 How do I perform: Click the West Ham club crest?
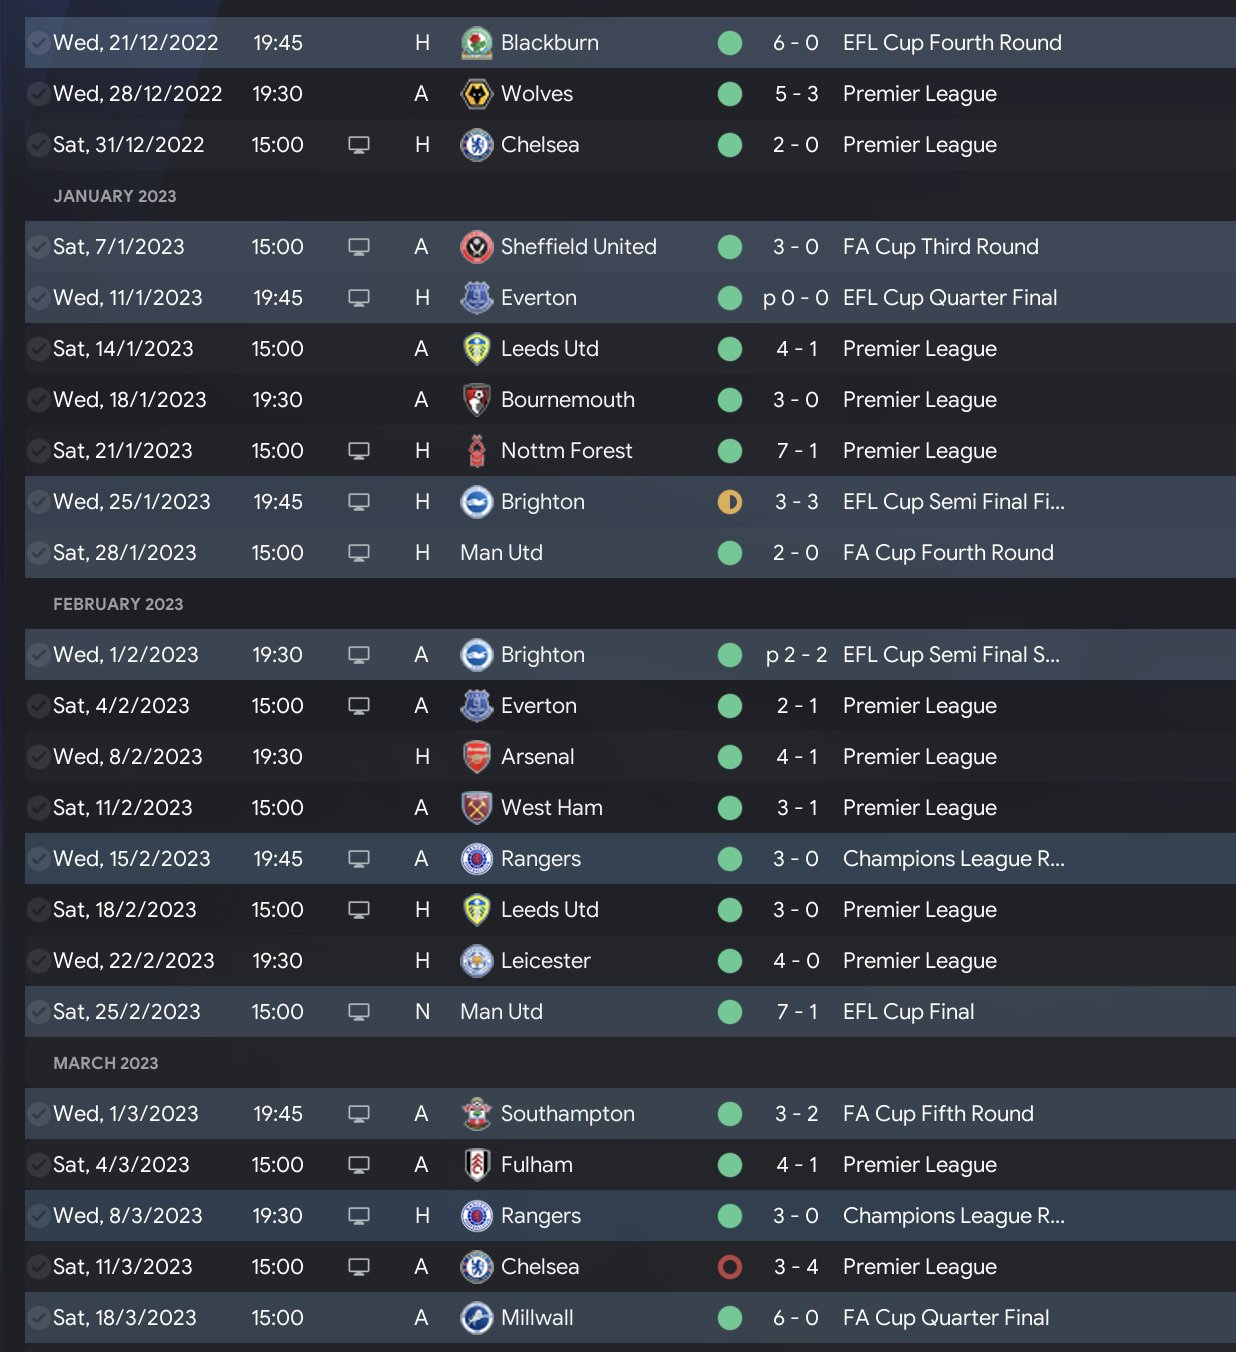pyautogui.click(x=477, y=808)
